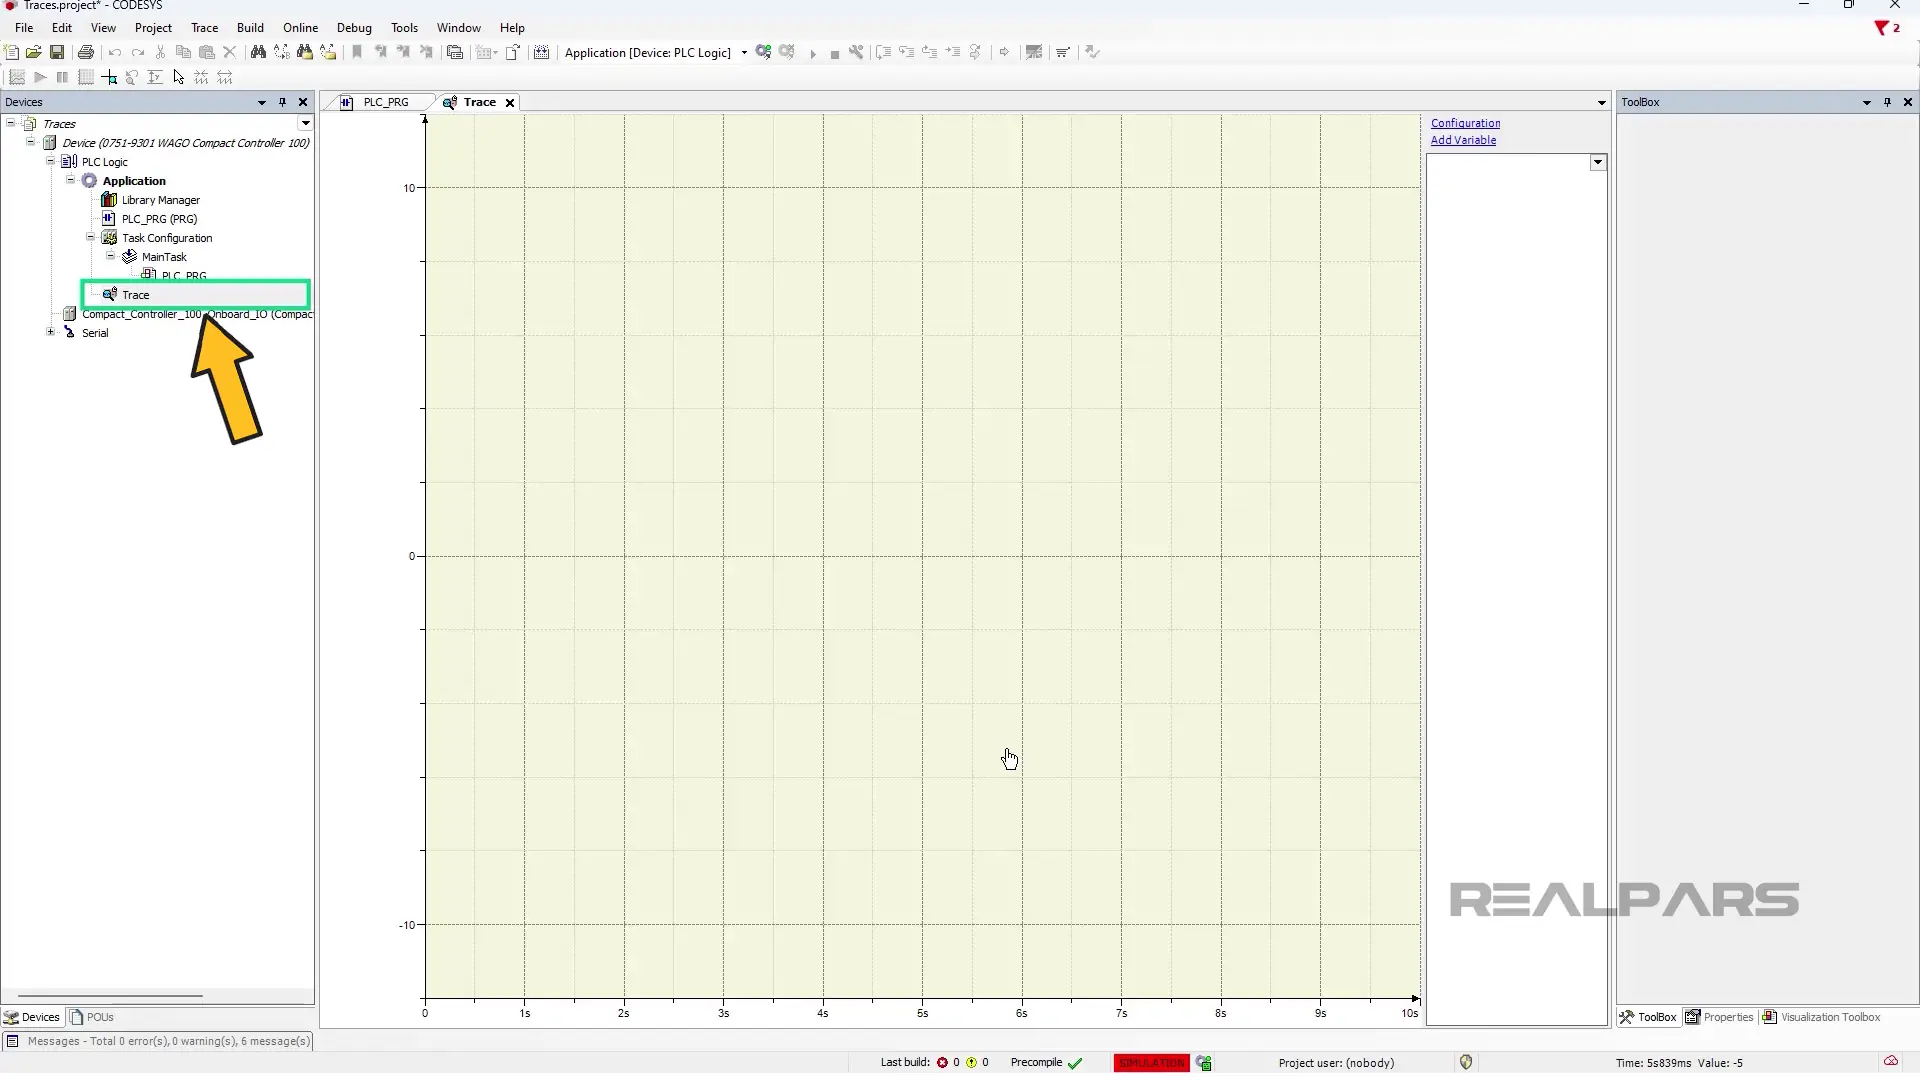Click the Compress time axis icon
This screenshot has width=1920, height=1080.
point(202,78)
